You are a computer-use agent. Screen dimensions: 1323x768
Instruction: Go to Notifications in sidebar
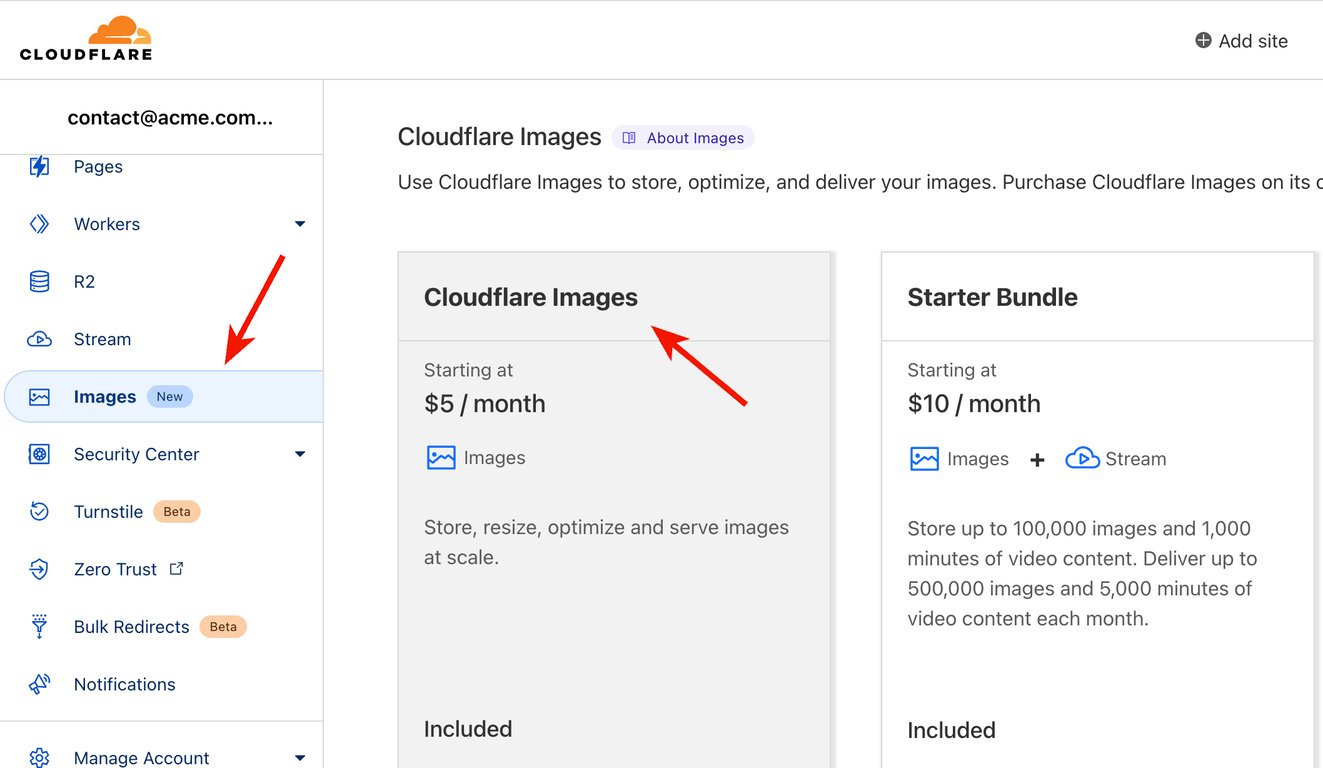tap(124, 684)
